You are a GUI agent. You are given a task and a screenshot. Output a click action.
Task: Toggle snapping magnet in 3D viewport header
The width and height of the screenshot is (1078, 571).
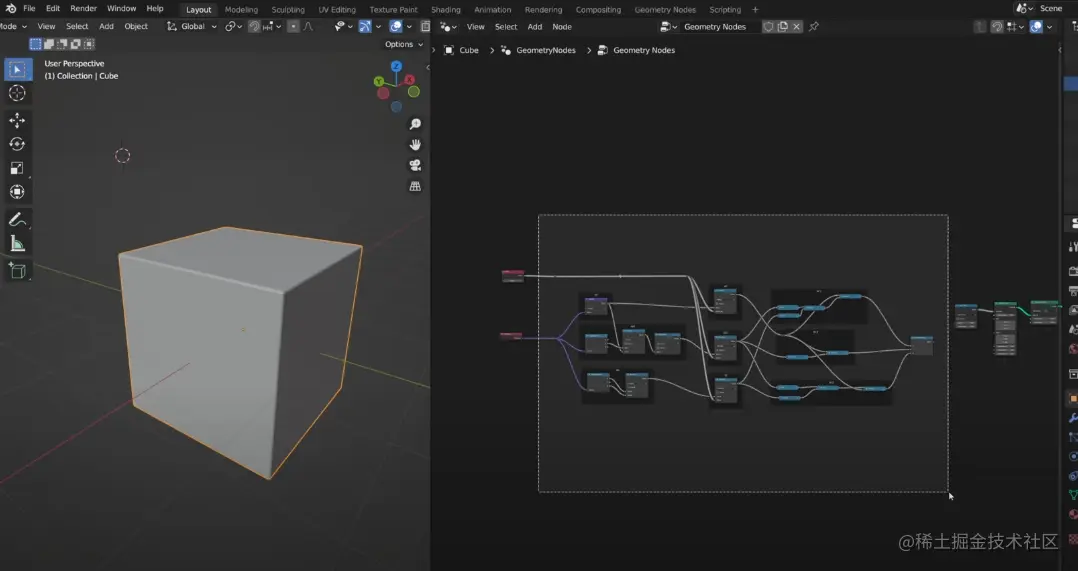pos(254,27)
